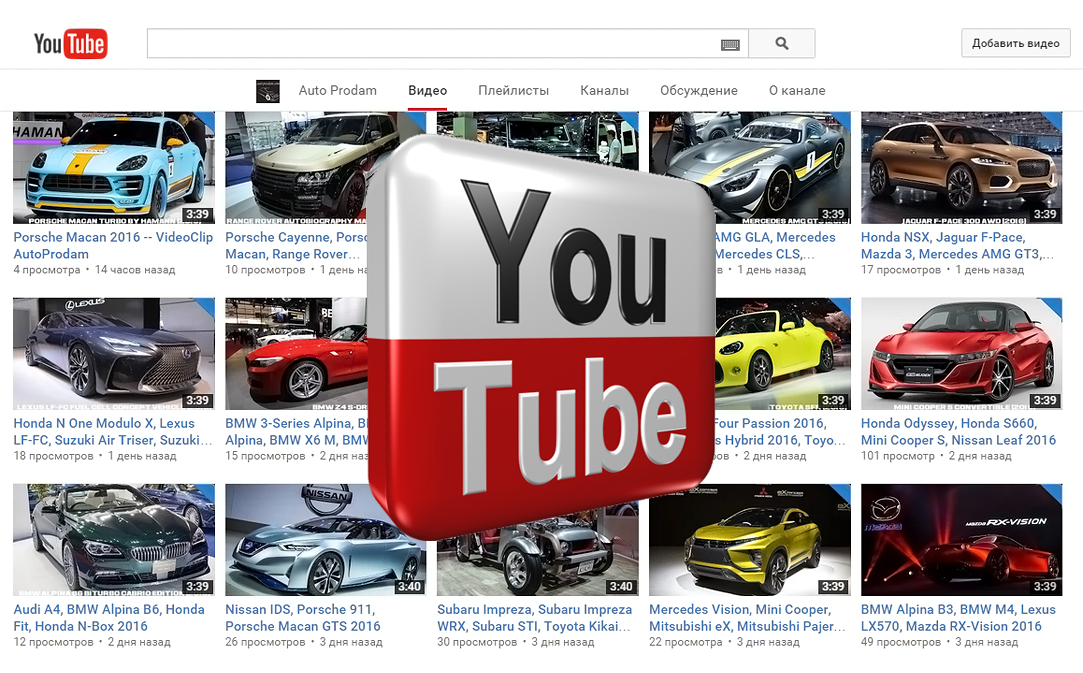This screenshot has height=673, width=1083.
Task: Open green BMW Alpina B6 cabrio thumbnail
Action: [x=114, y=540]
